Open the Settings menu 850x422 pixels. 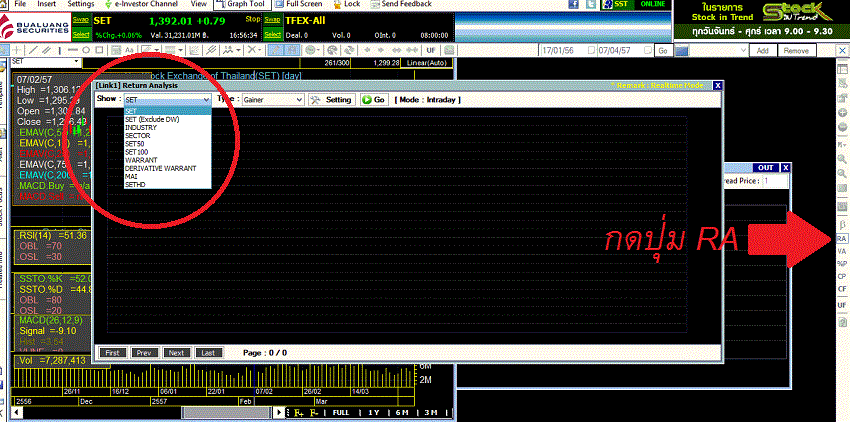point(81,4)
